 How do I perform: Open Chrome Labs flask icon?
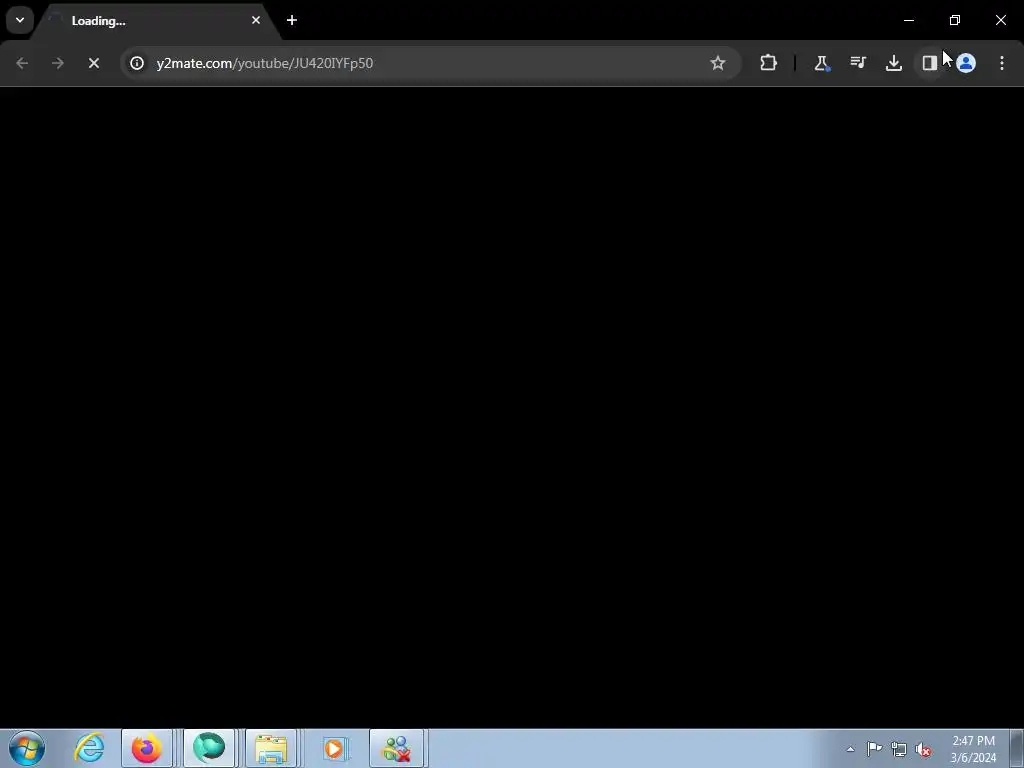(x=822, y=63)
